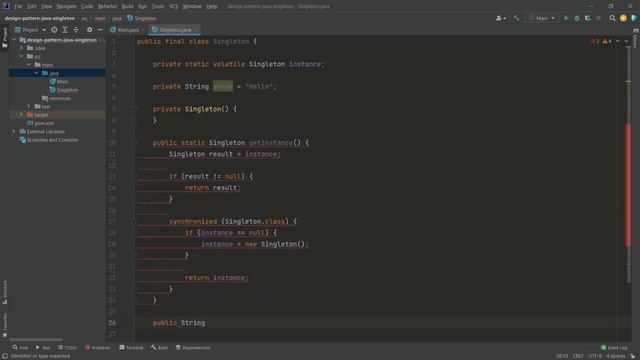Viewport: 640px width, 360px height.
Task: Hide the Project tool window with the minus icon
Action: coord(100,30)
